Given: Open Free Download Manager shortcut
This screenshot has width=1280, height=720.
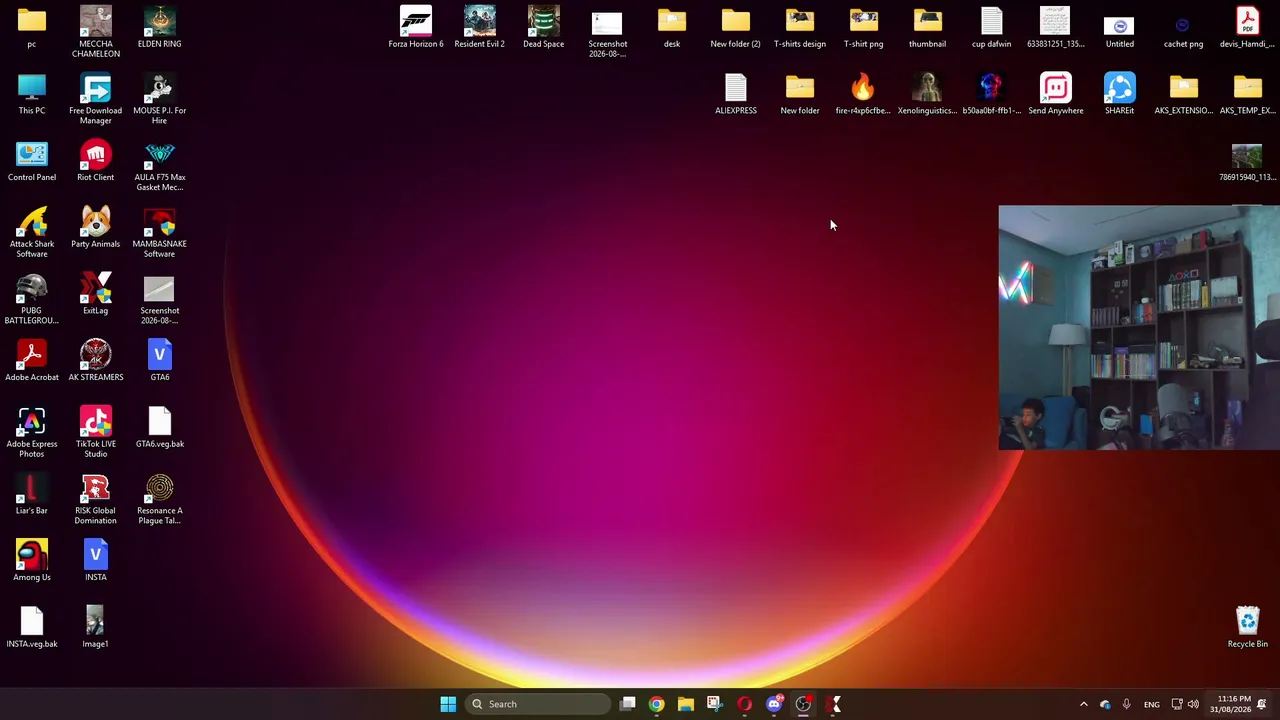Looking at the screenshot, I should click(x=96, y=99).
